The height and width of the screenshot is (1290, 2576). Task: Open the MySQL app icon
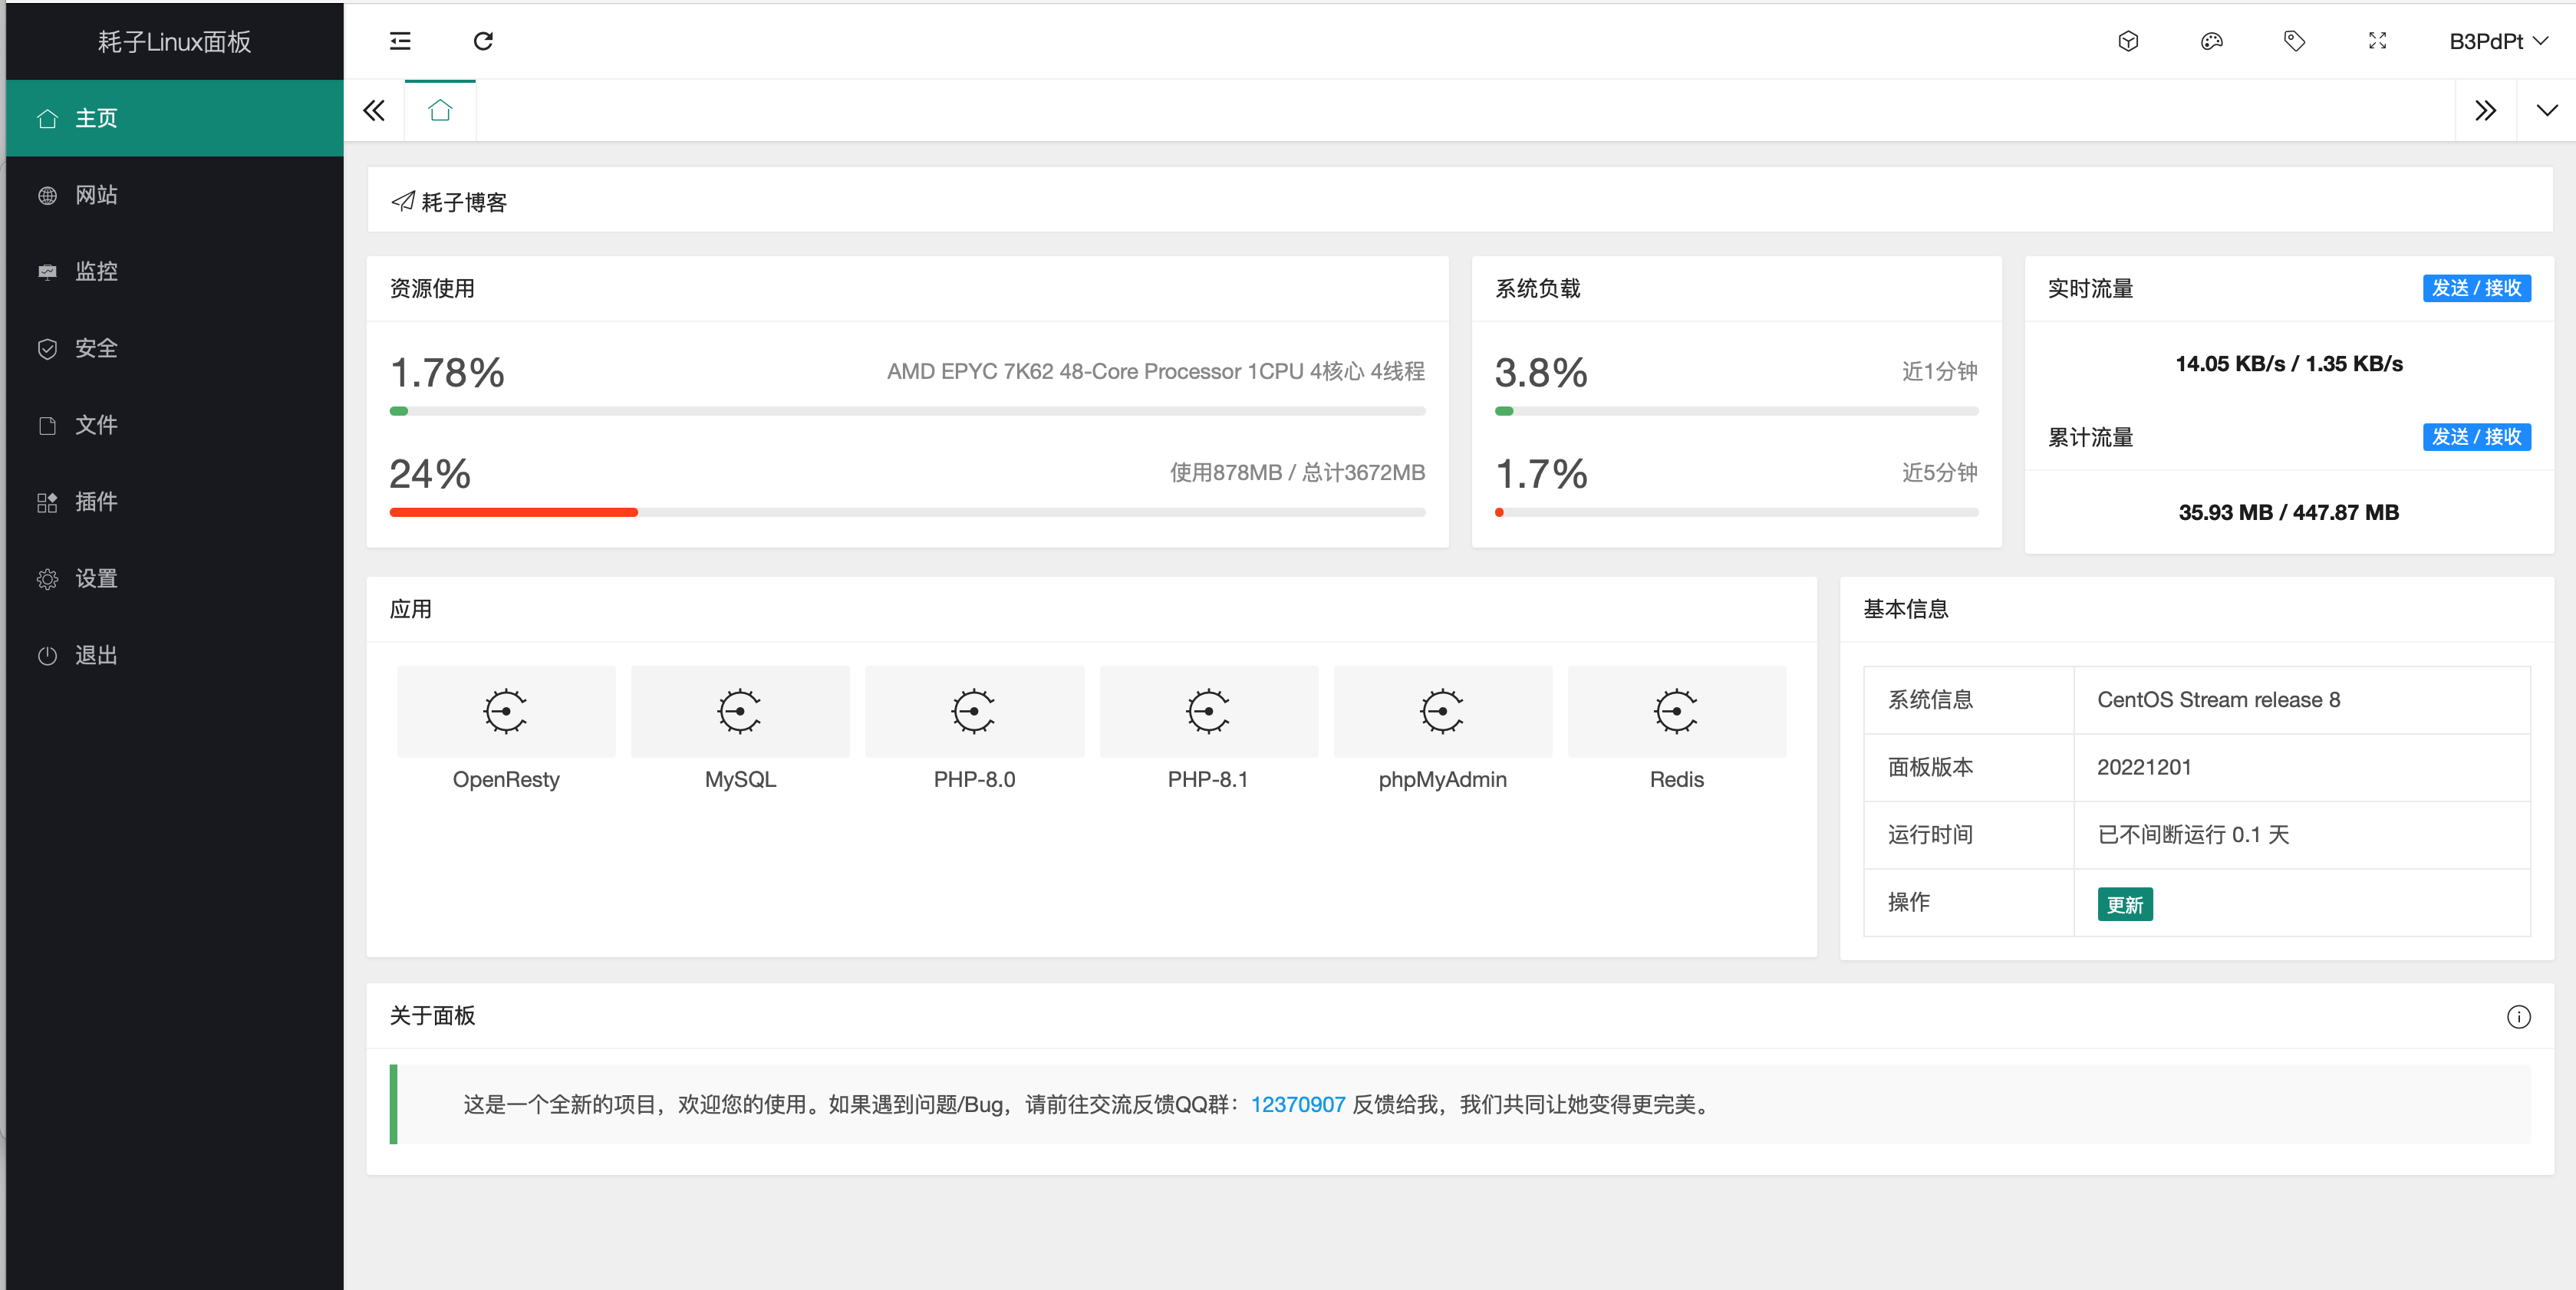click(x=740, y=711)
